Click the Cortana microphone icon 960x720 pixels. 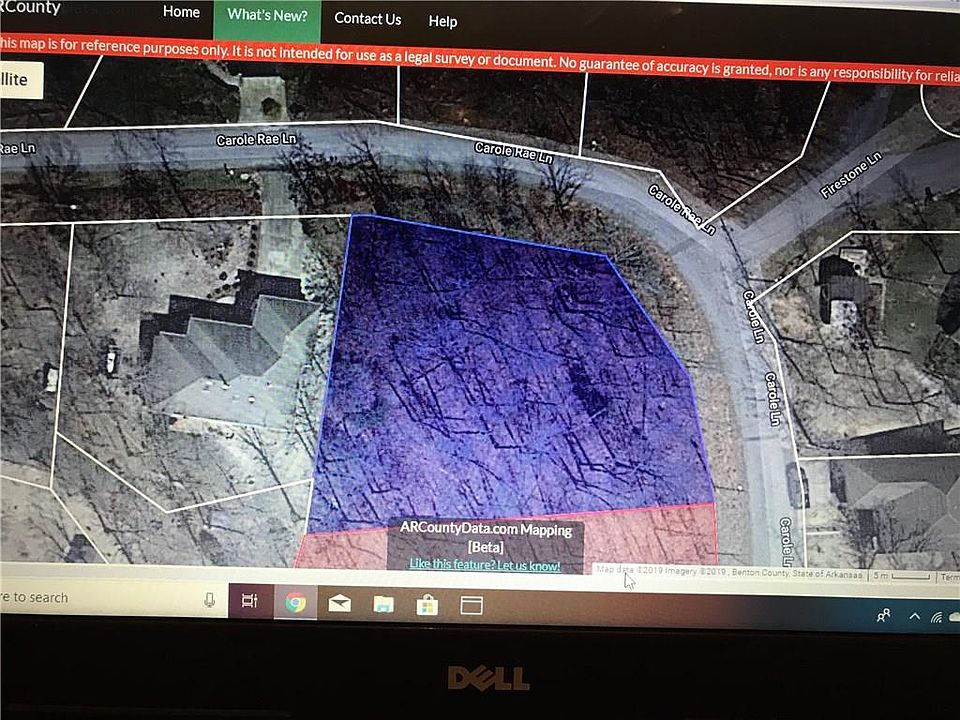(210, 599)
